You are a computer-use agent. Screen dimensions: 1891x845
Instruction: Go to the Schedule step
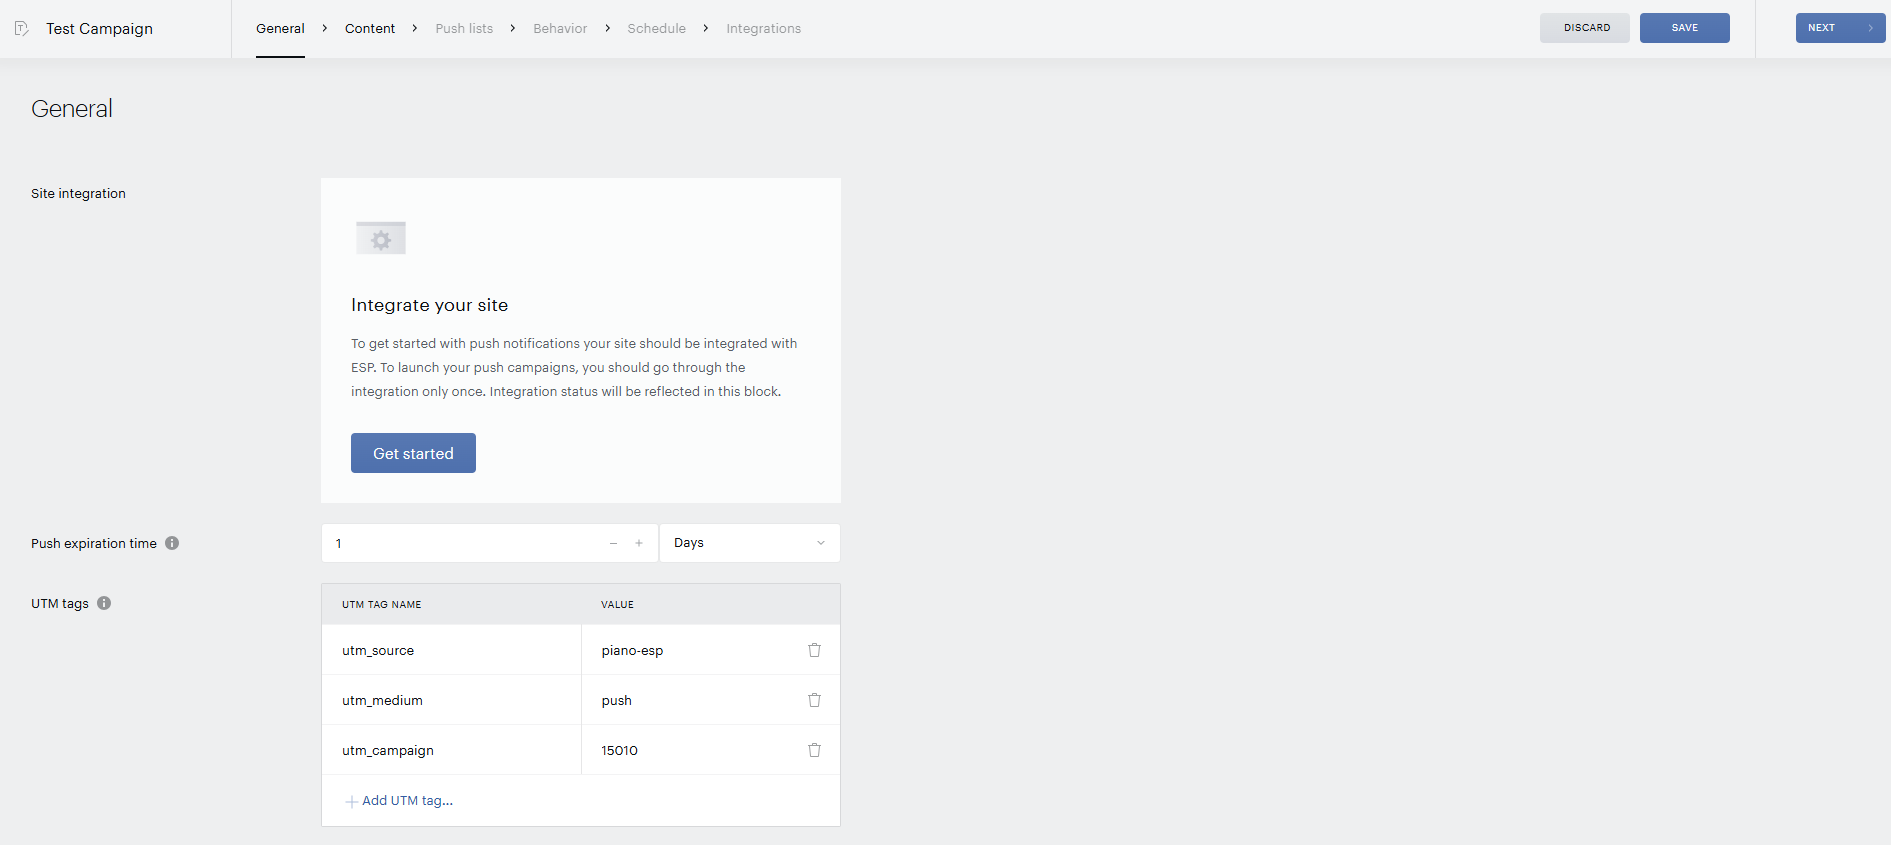click(656, 28)
